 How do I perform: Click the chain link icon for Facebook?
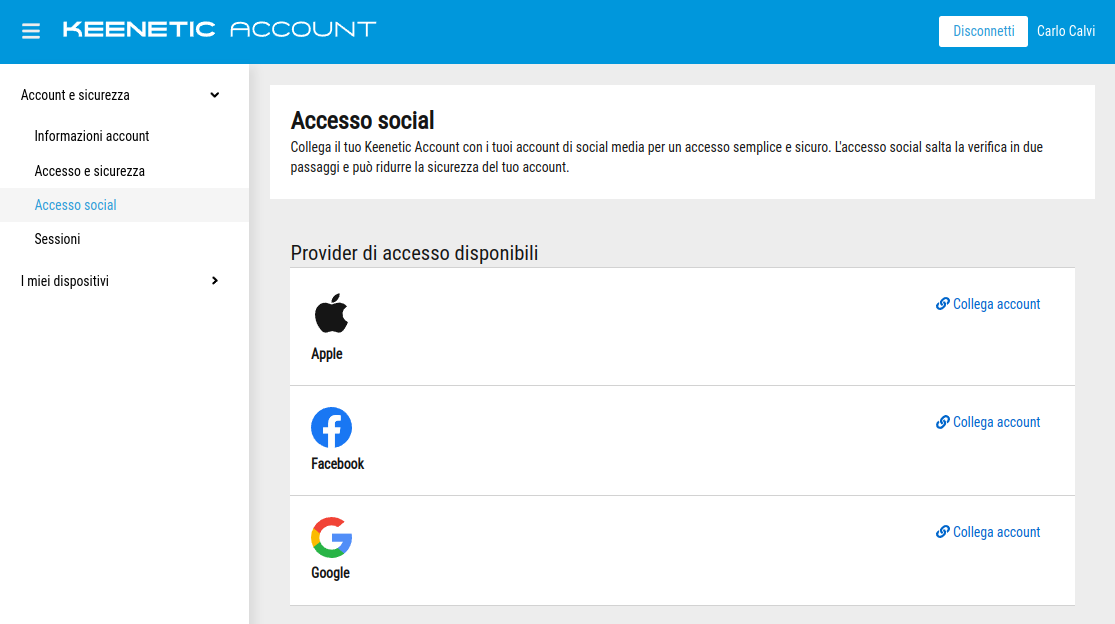pos(942,422)
